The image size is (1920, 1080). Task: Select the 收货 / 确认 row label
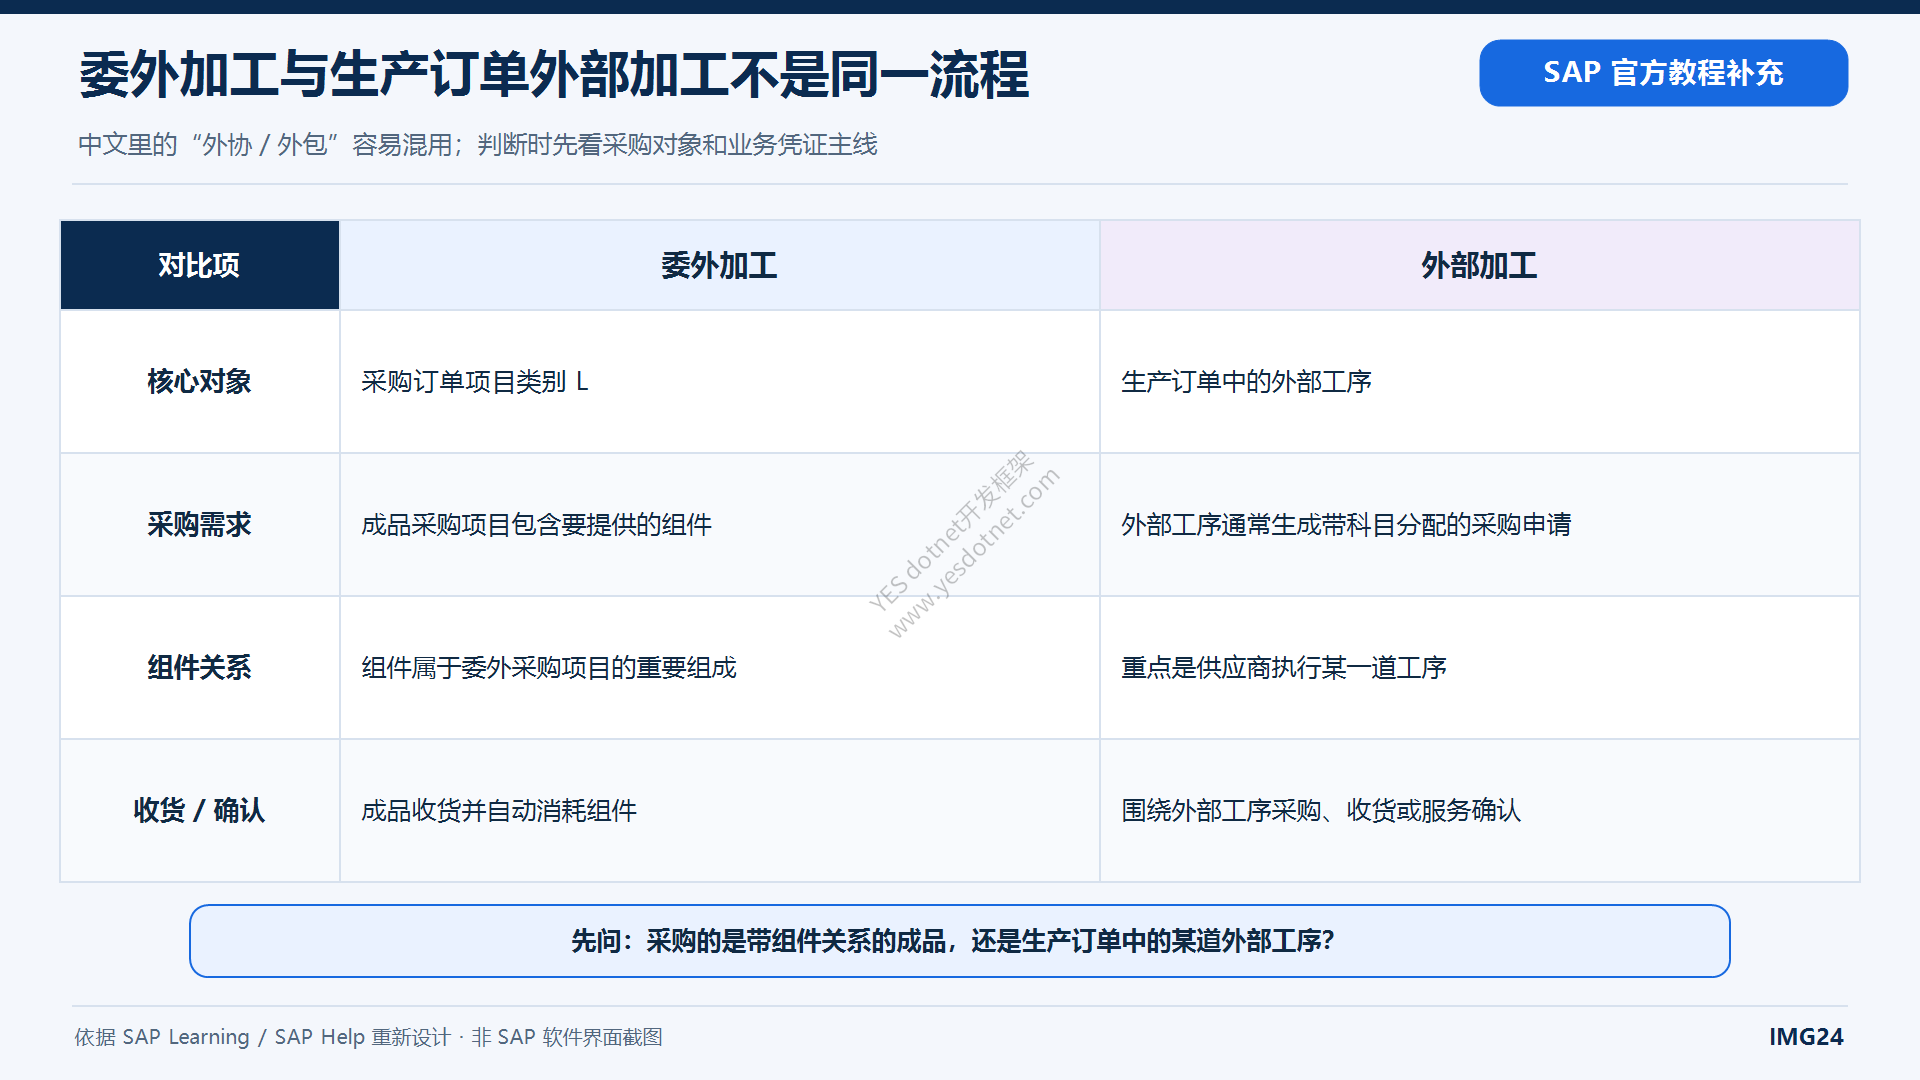(200, 810)
